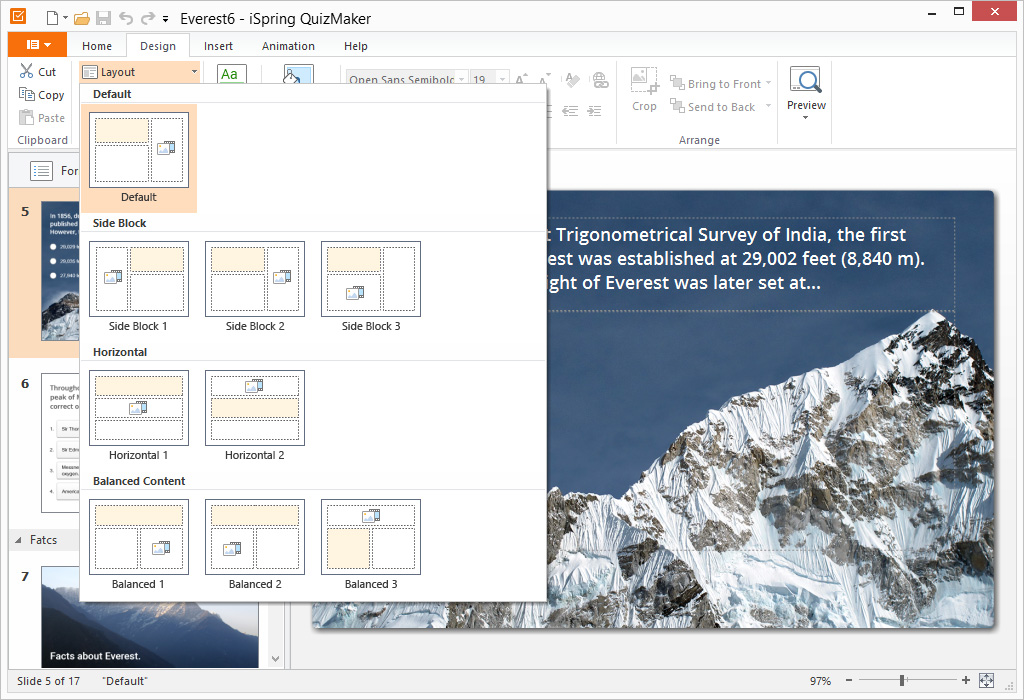Expand the Bring to Front options arrow
The height and width of the screenshot is (700, 1024).
(769, 83)
